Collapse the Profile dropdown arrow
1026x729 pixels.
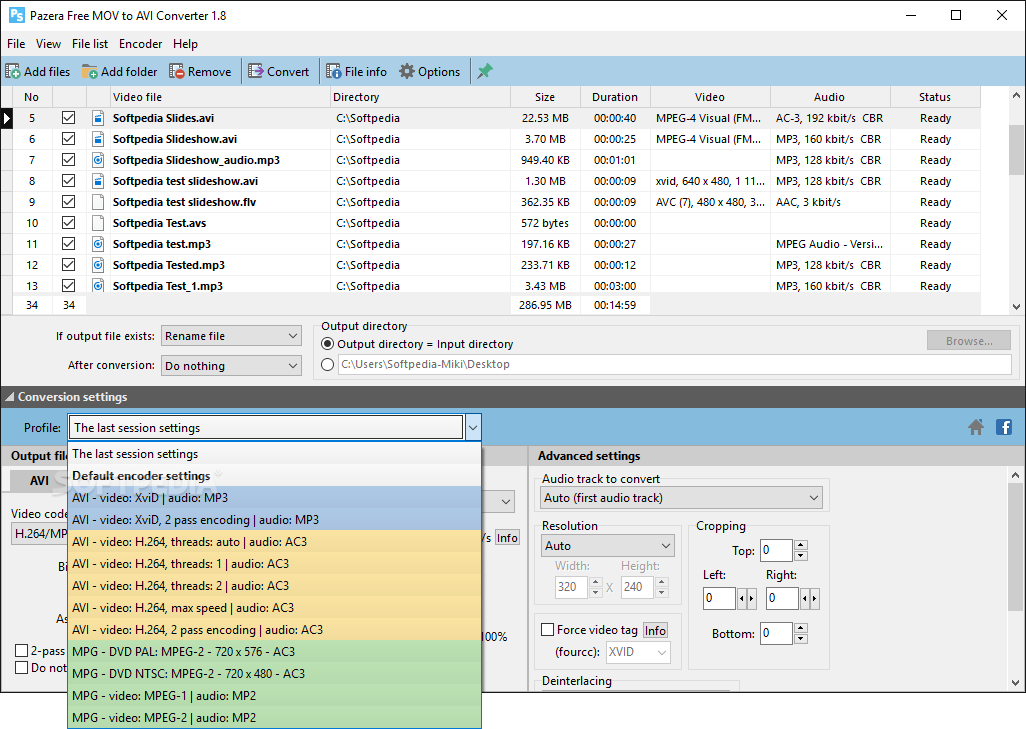[x=472, y=428]
